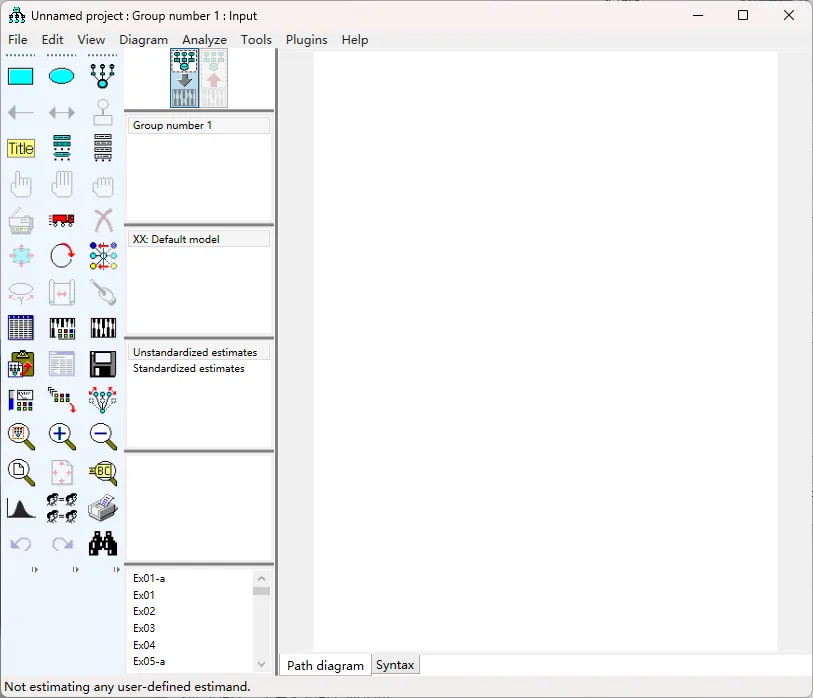The height and width of the screenshot is (698, 813).
Task: Choose the Duplicate objects copier icon
Action: [x=21, y=221]
